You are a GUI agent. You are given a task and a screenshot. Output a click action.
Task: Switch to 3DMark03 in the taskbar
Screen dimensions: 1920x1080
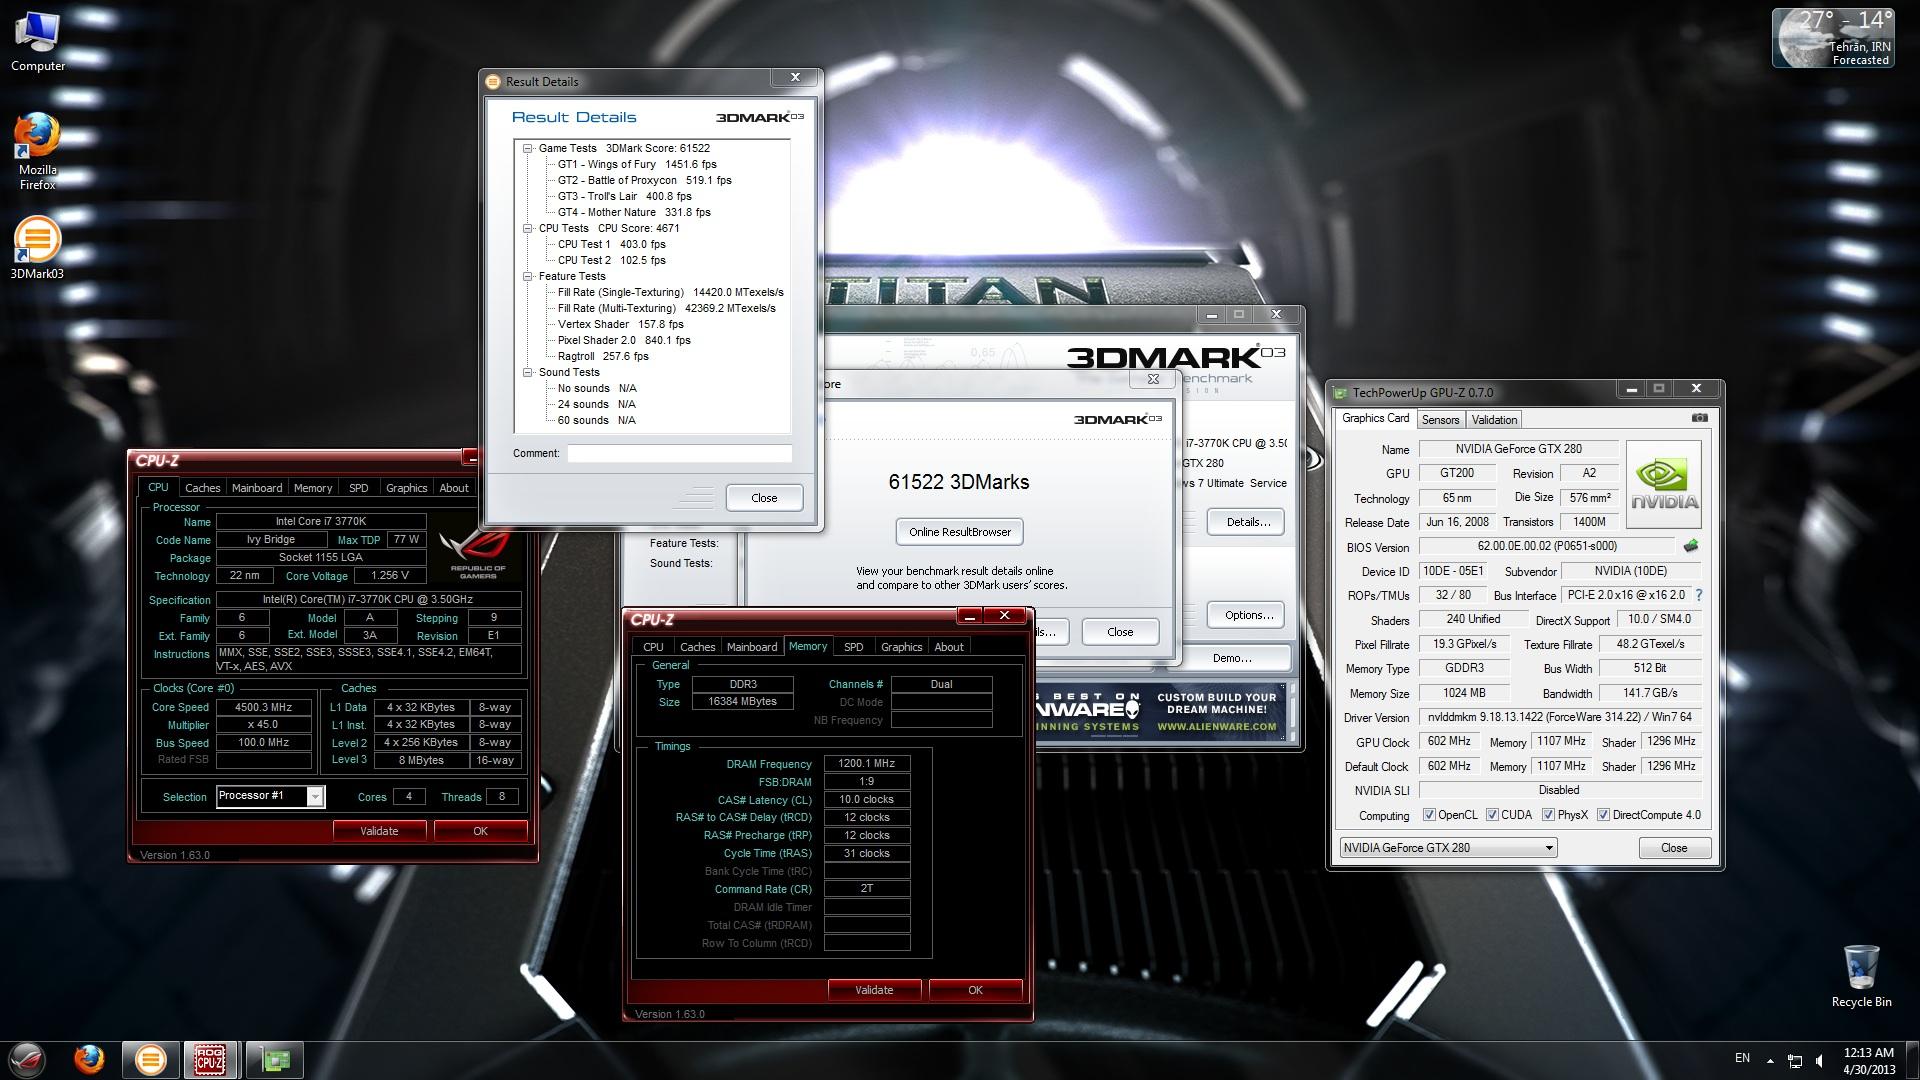pos(151,1059)
